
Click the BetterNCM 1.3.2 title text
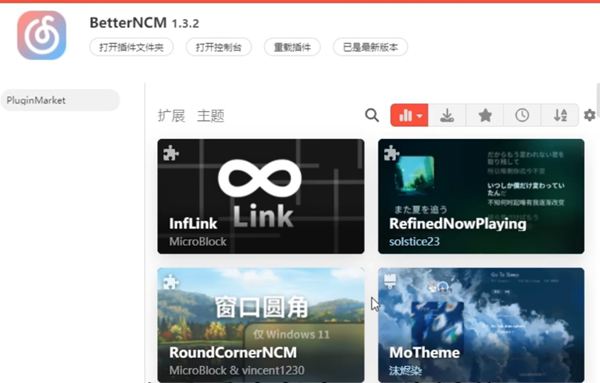(144, 23)
